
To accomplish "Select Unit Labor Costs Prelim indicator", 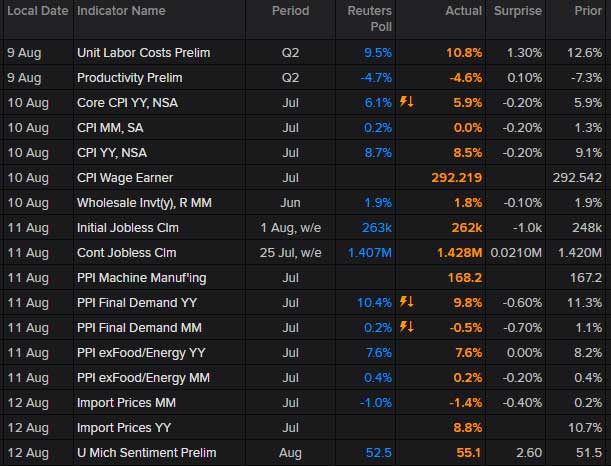I will [143, 53].
